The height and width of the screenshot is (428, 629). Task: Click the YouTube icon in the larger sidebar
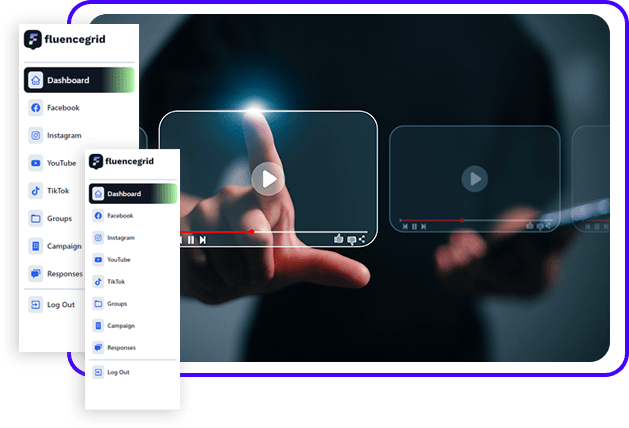[35, 163]
